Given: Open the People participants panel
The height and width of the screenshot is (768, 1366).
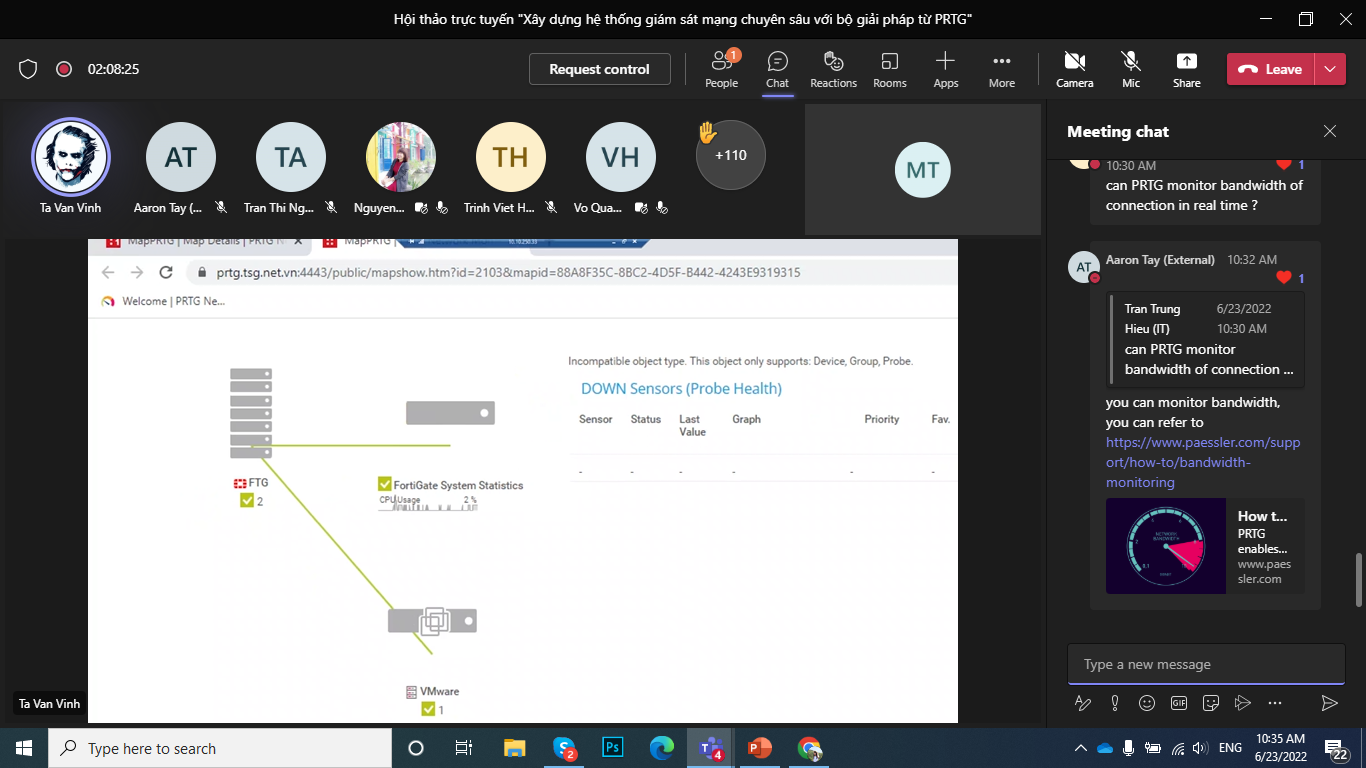Looking at the screenshot, I should [x=721, y=69].
